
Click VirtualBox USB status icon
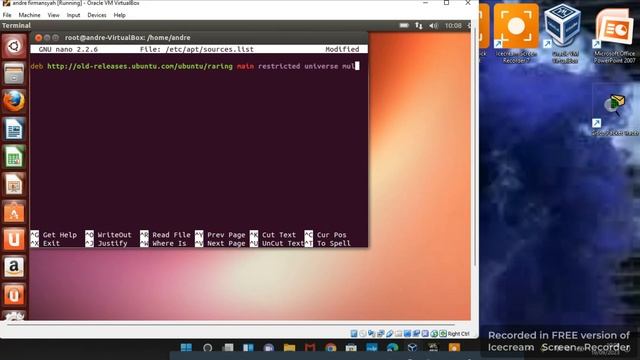click(x=389, y=333)
